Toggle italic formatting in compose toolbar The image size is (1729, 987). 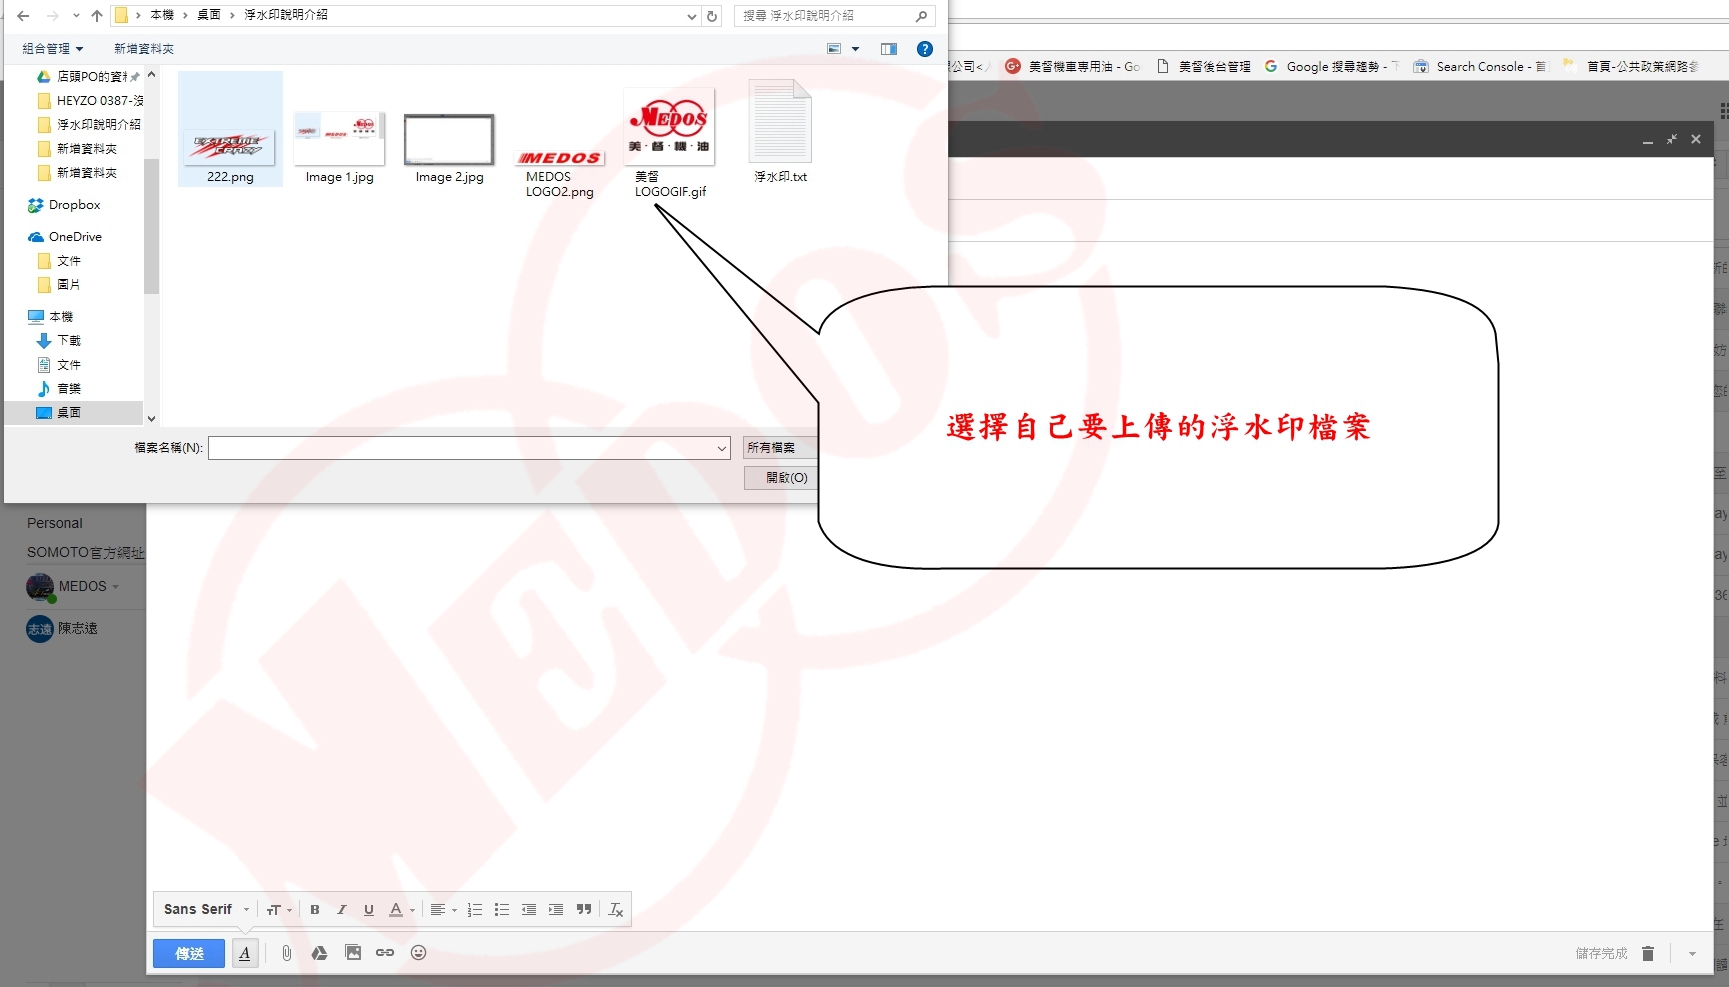(341, 909)
